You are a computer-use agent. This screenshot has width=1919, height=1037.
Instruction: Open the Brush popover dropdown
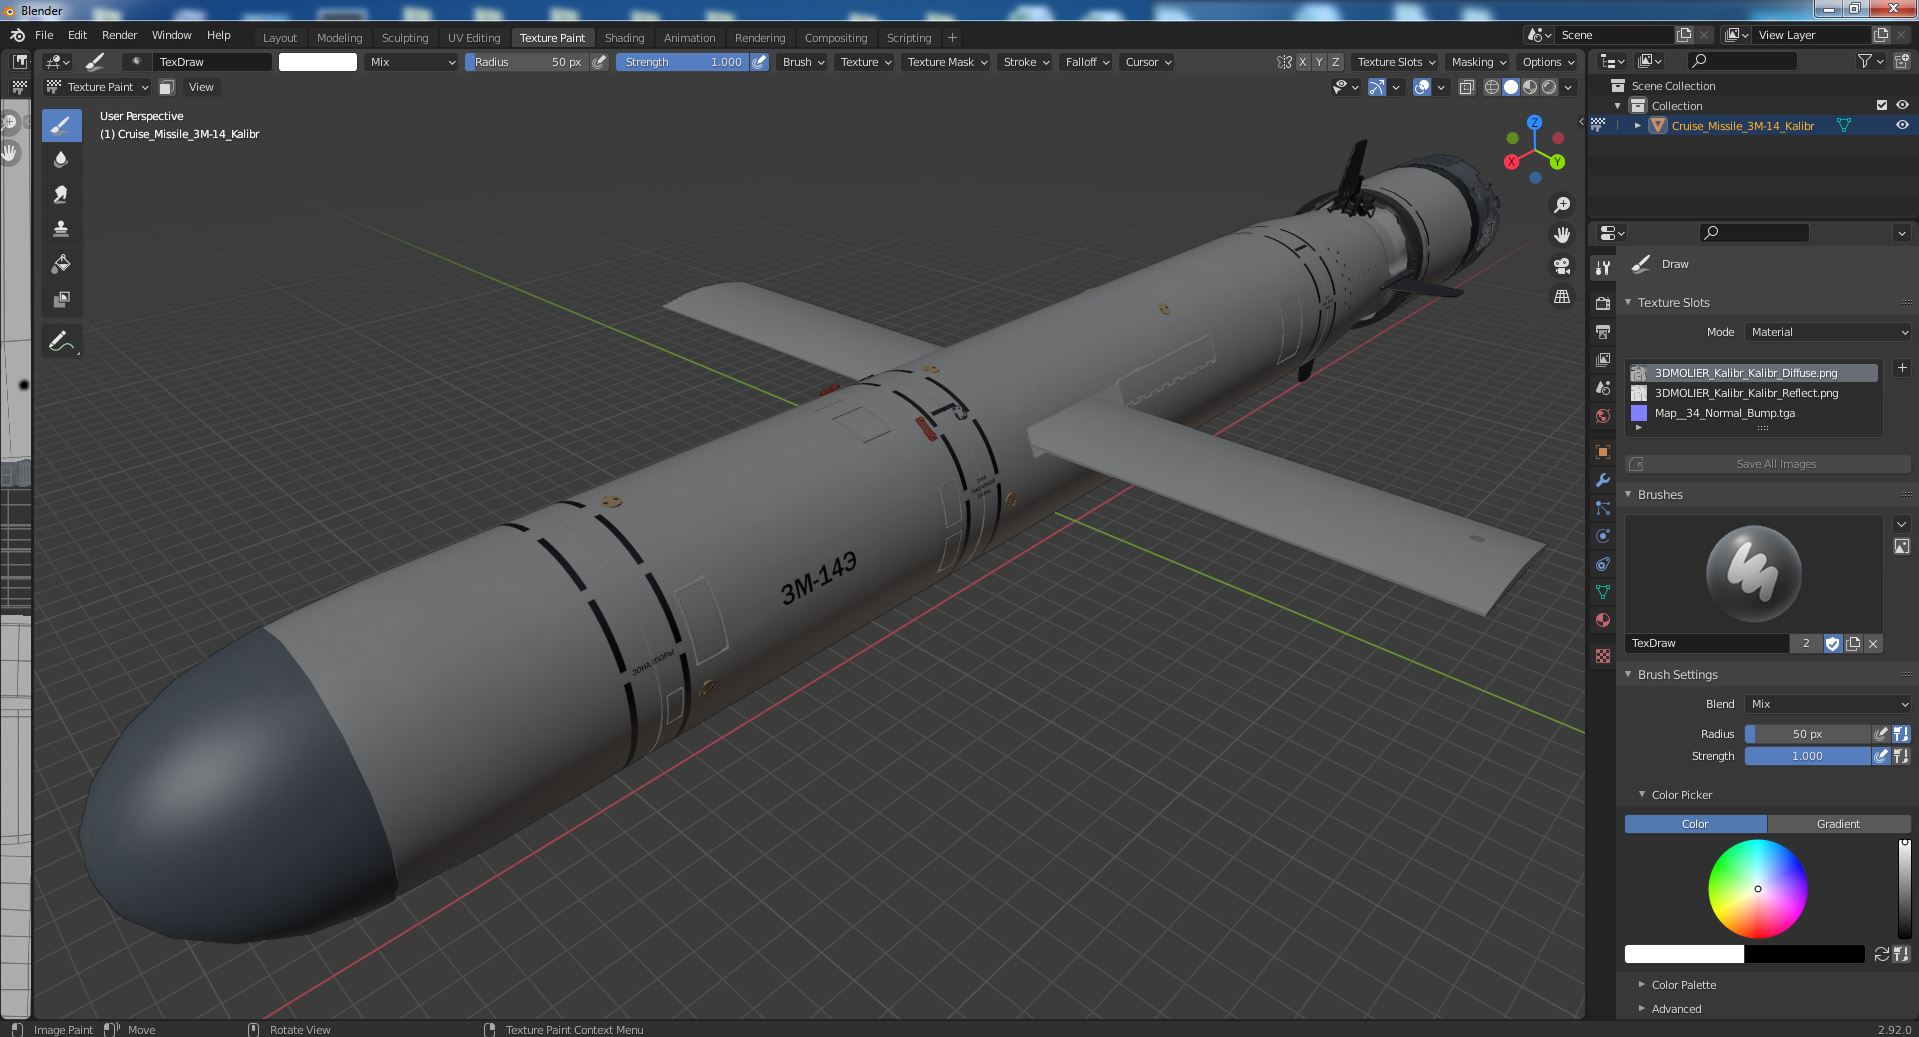(x=803, y=62)
